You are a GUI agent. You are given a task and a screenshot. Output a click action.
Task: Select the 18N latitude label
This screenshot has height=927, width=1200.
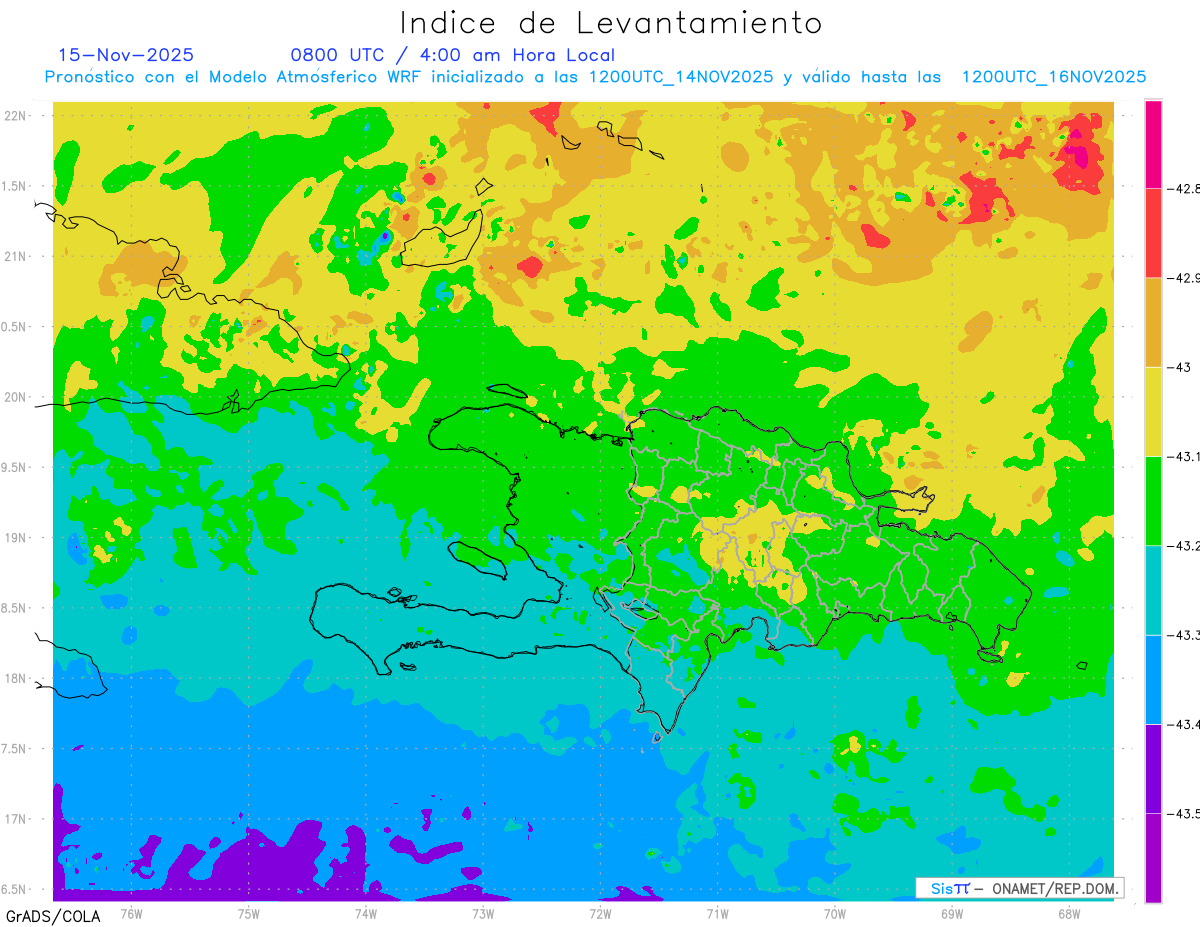pos(17,678)
